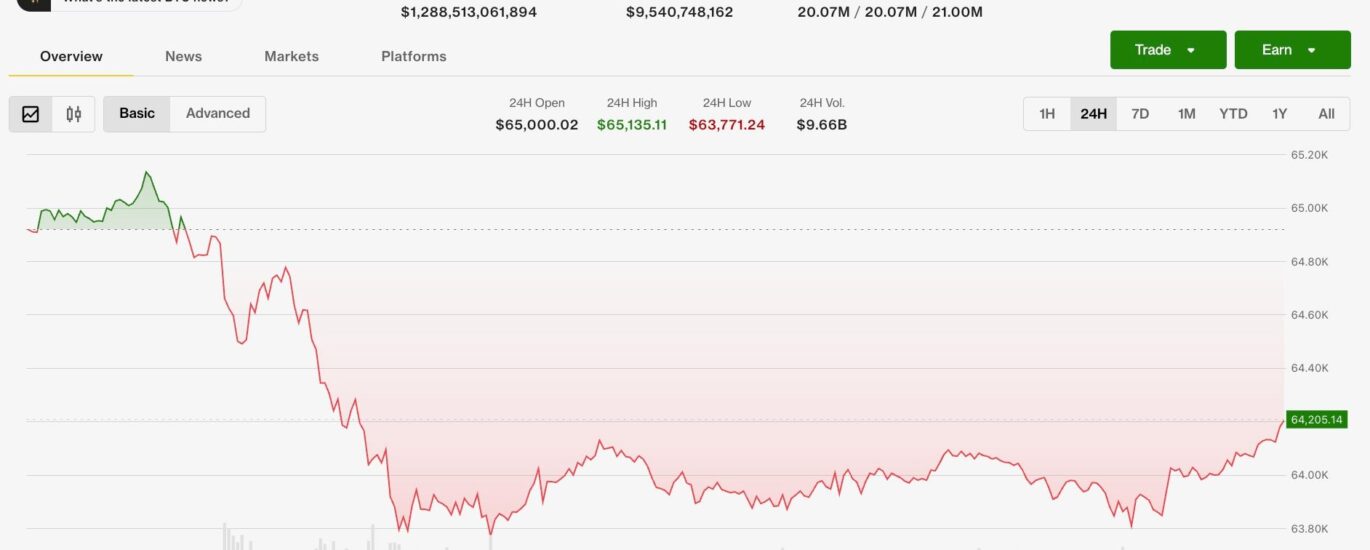Click the 24H Vol. value $9.66B

(x=822, y=125)
